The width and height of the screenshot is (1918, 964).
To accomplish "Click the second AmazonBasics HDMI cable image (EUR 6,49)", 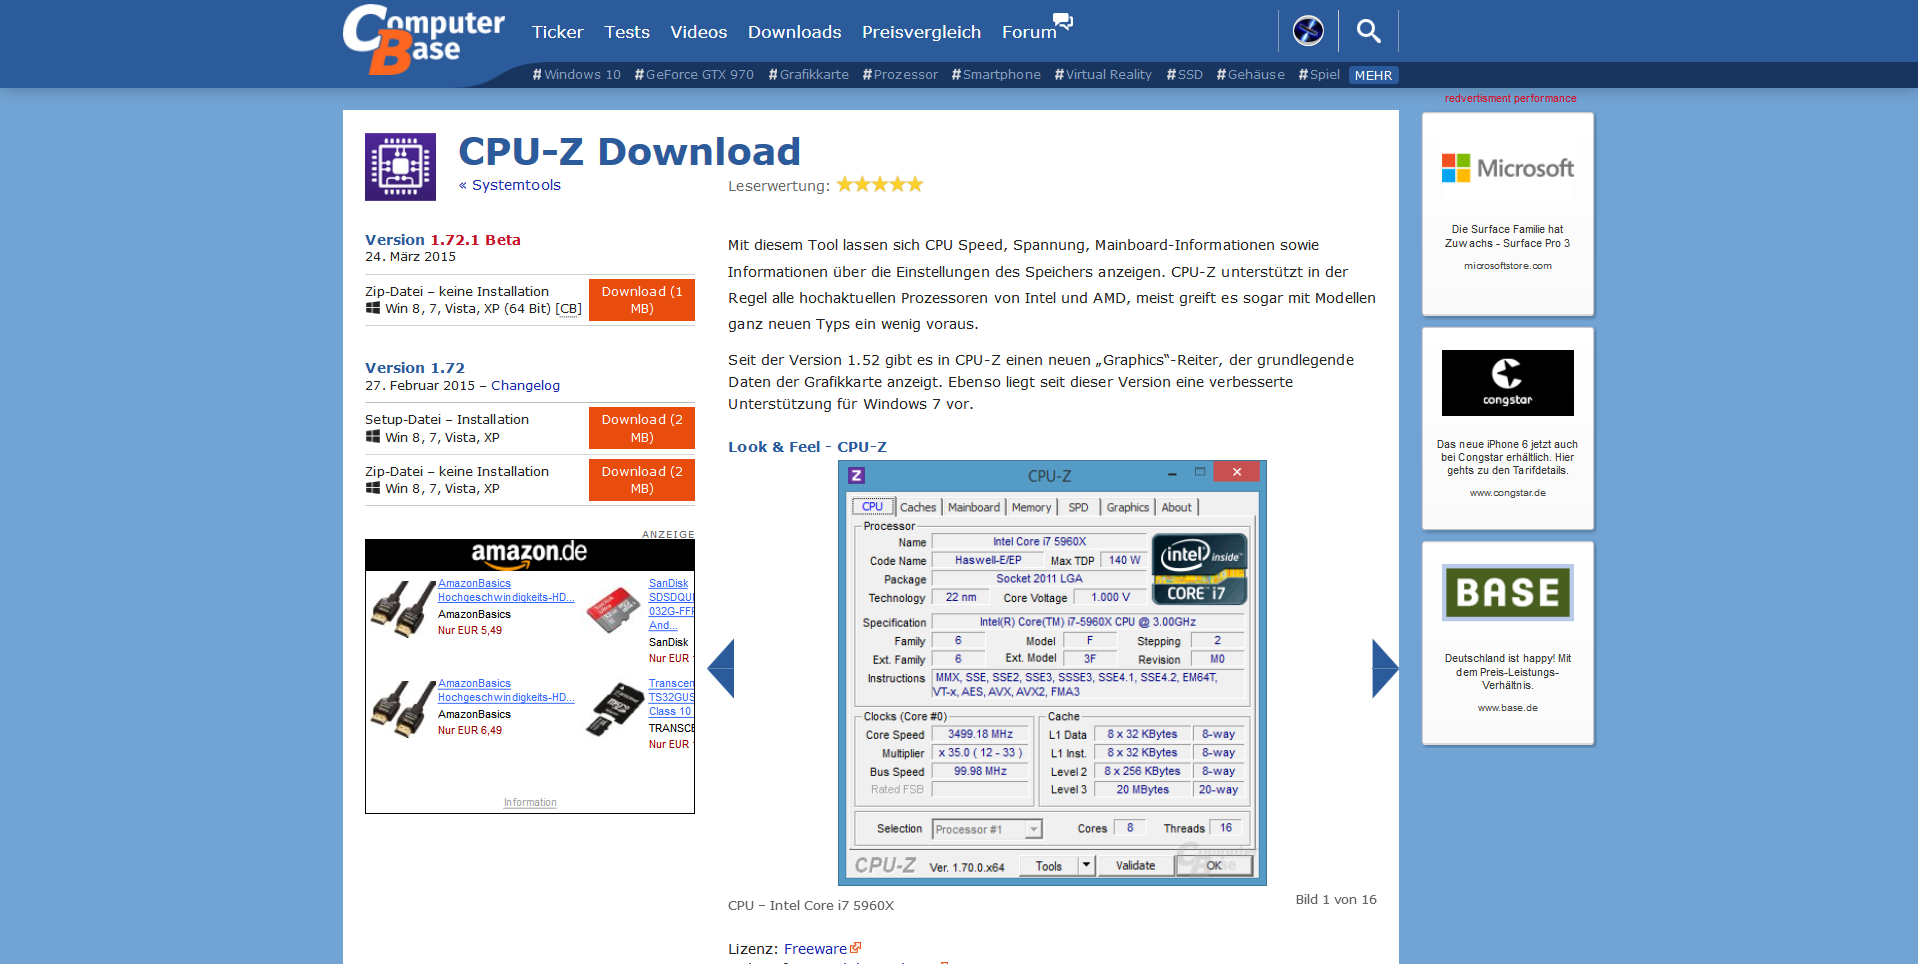I will pyautogui.click(x=402, y=709).
